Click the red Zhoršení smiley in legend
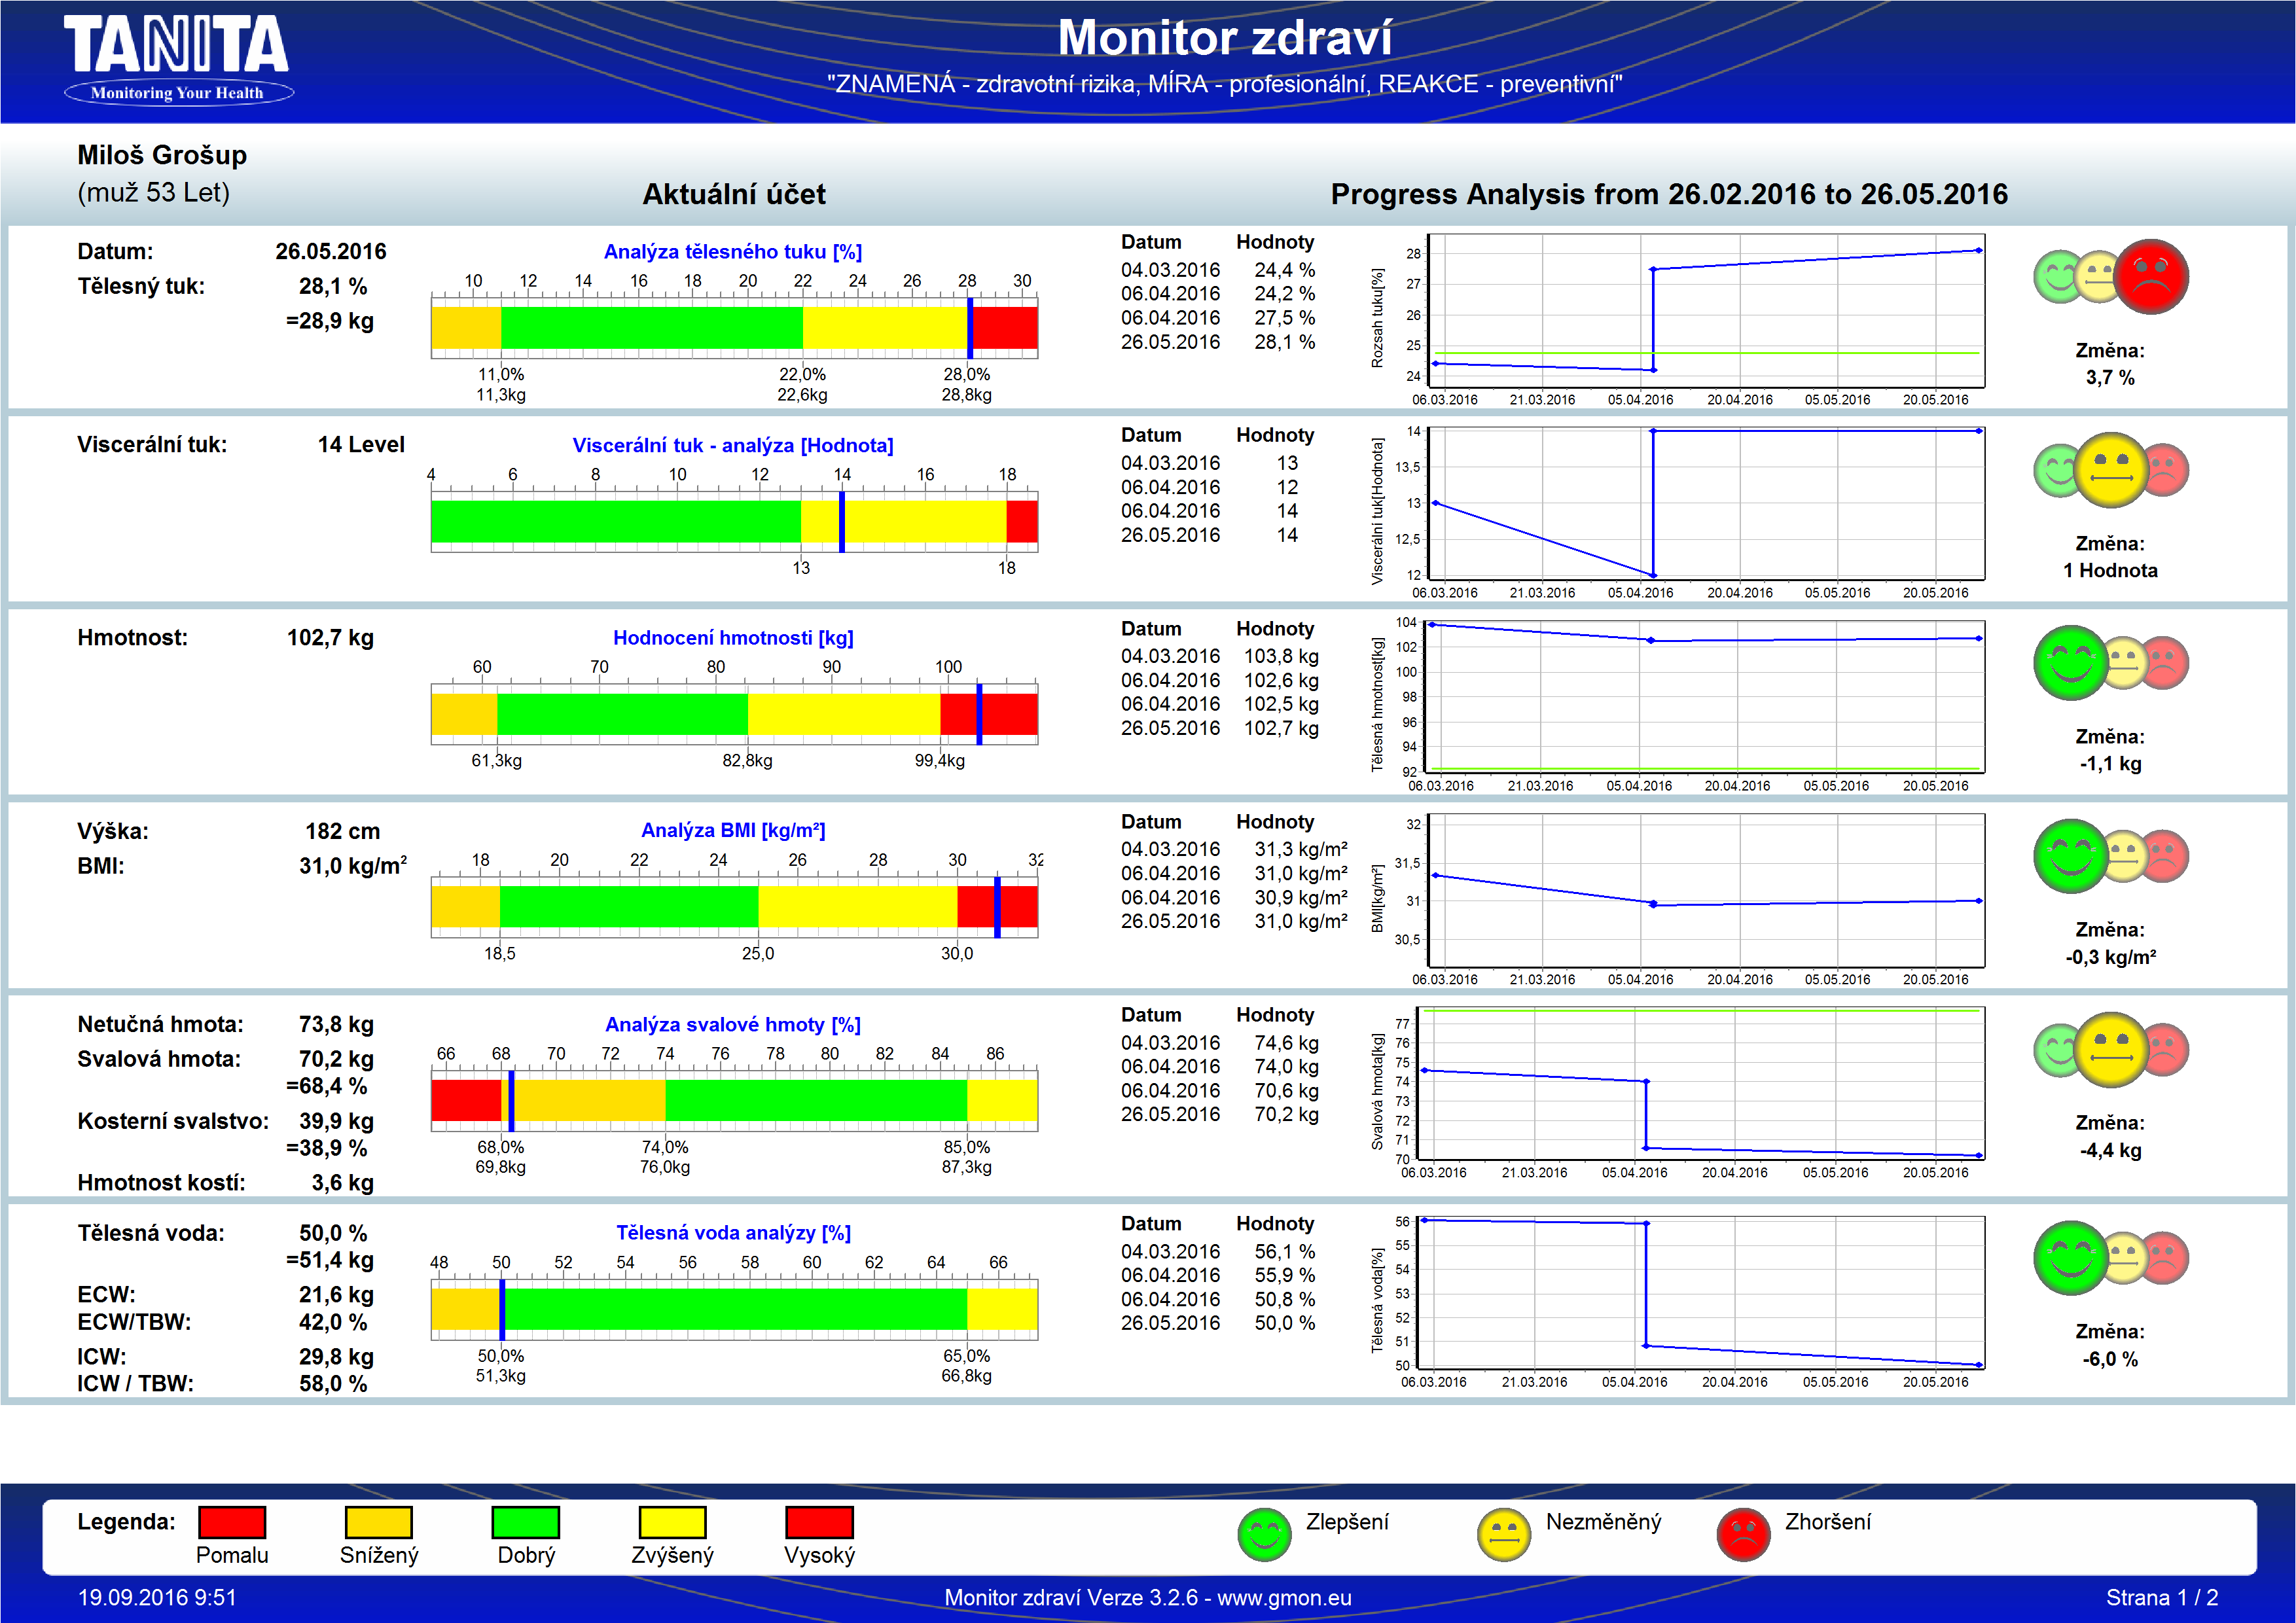Image resolution: width=2296 pixels, height=1623 pixels. point(1744,1534)
